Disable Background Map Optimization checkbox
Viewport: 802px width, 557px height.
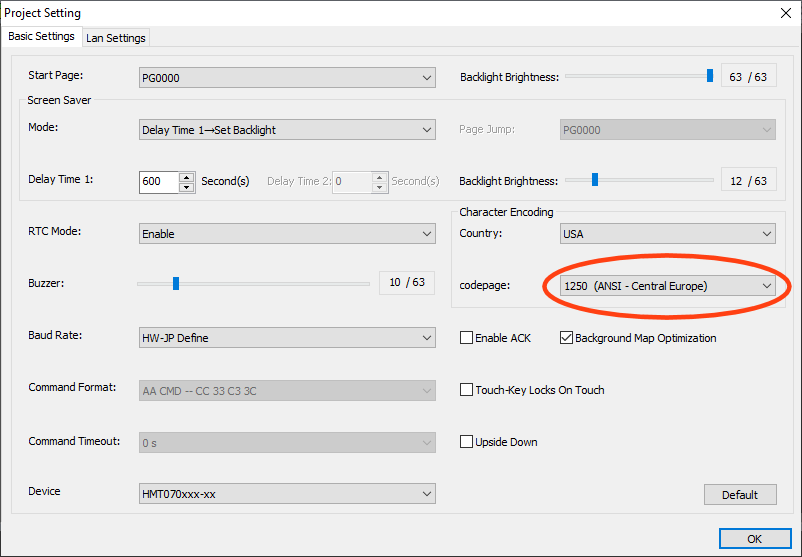(x=566, y=338)
